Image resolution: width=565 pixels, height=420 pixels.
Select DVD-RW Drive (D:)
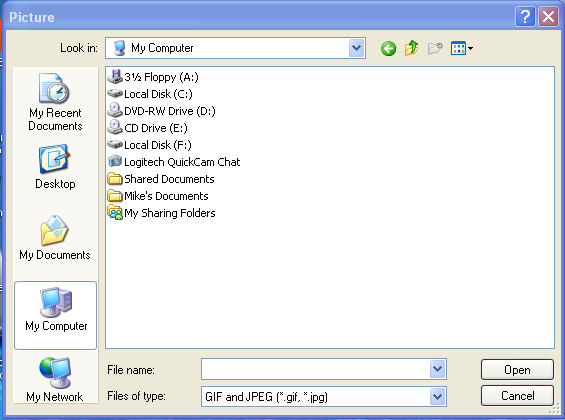point(161,111)
